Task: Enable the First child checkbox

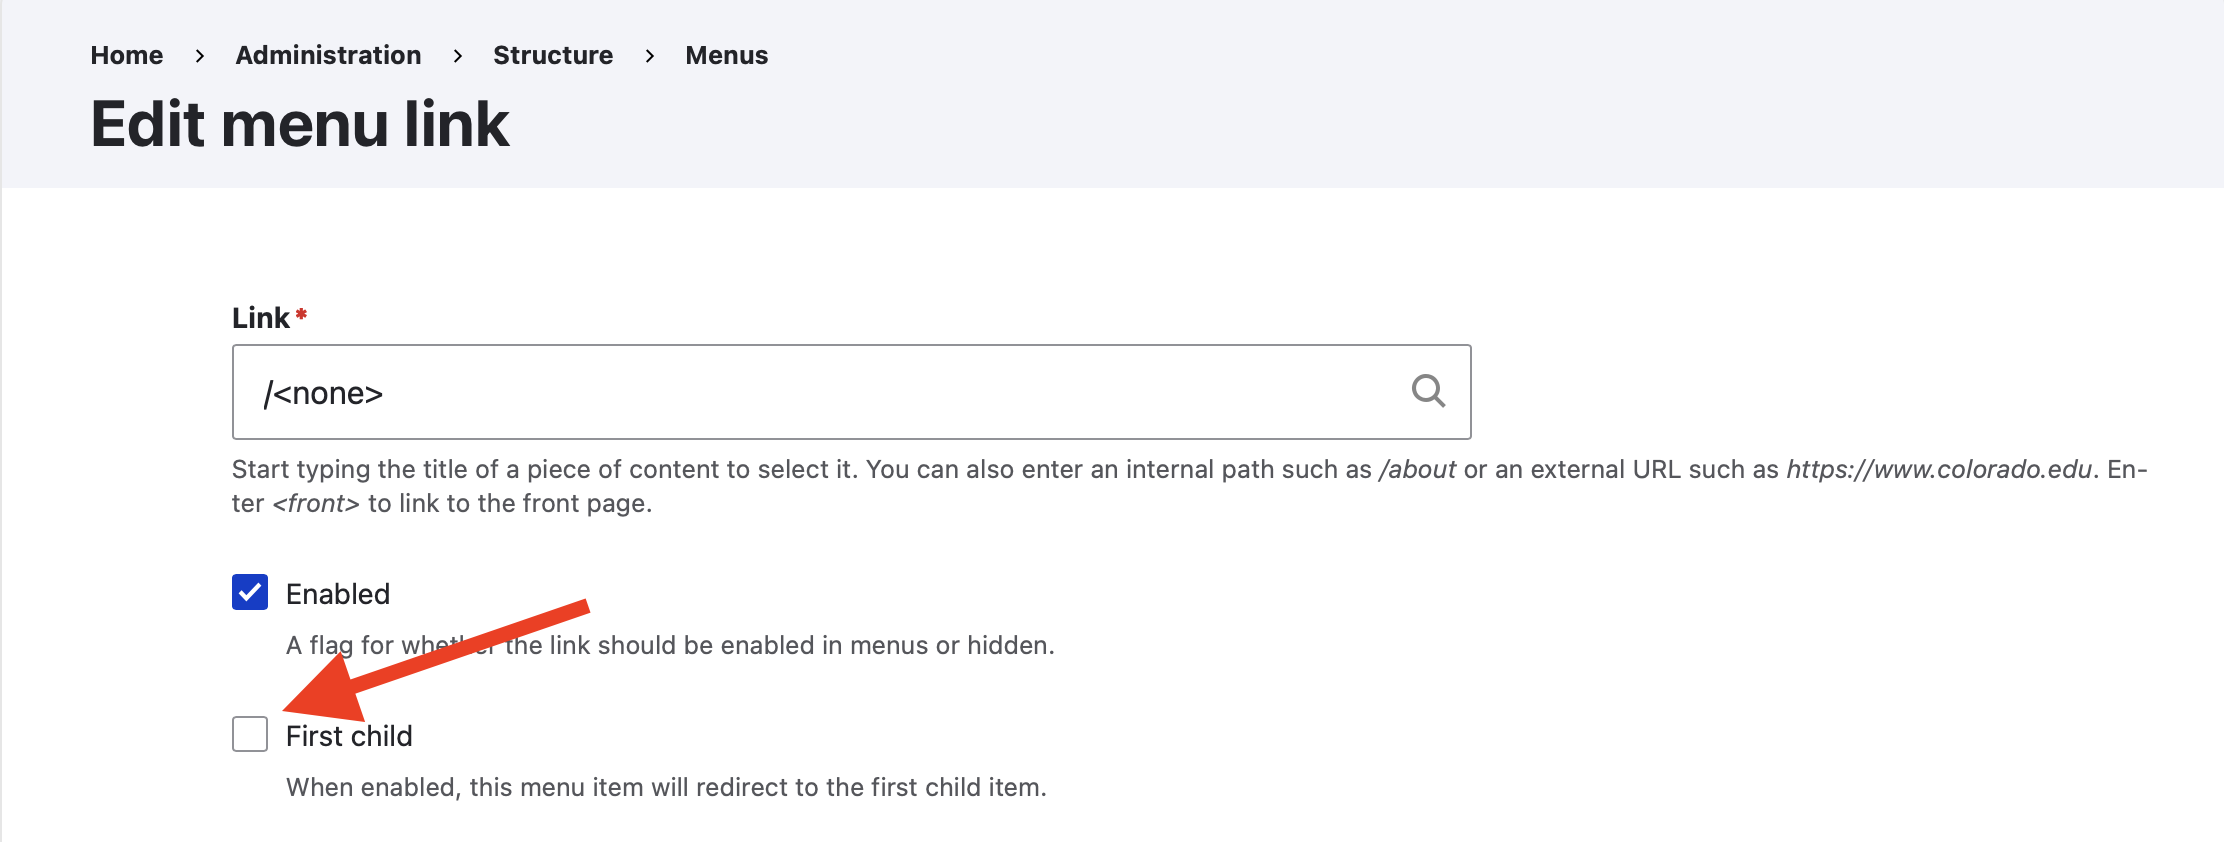Action: click(x=250, y=734)
